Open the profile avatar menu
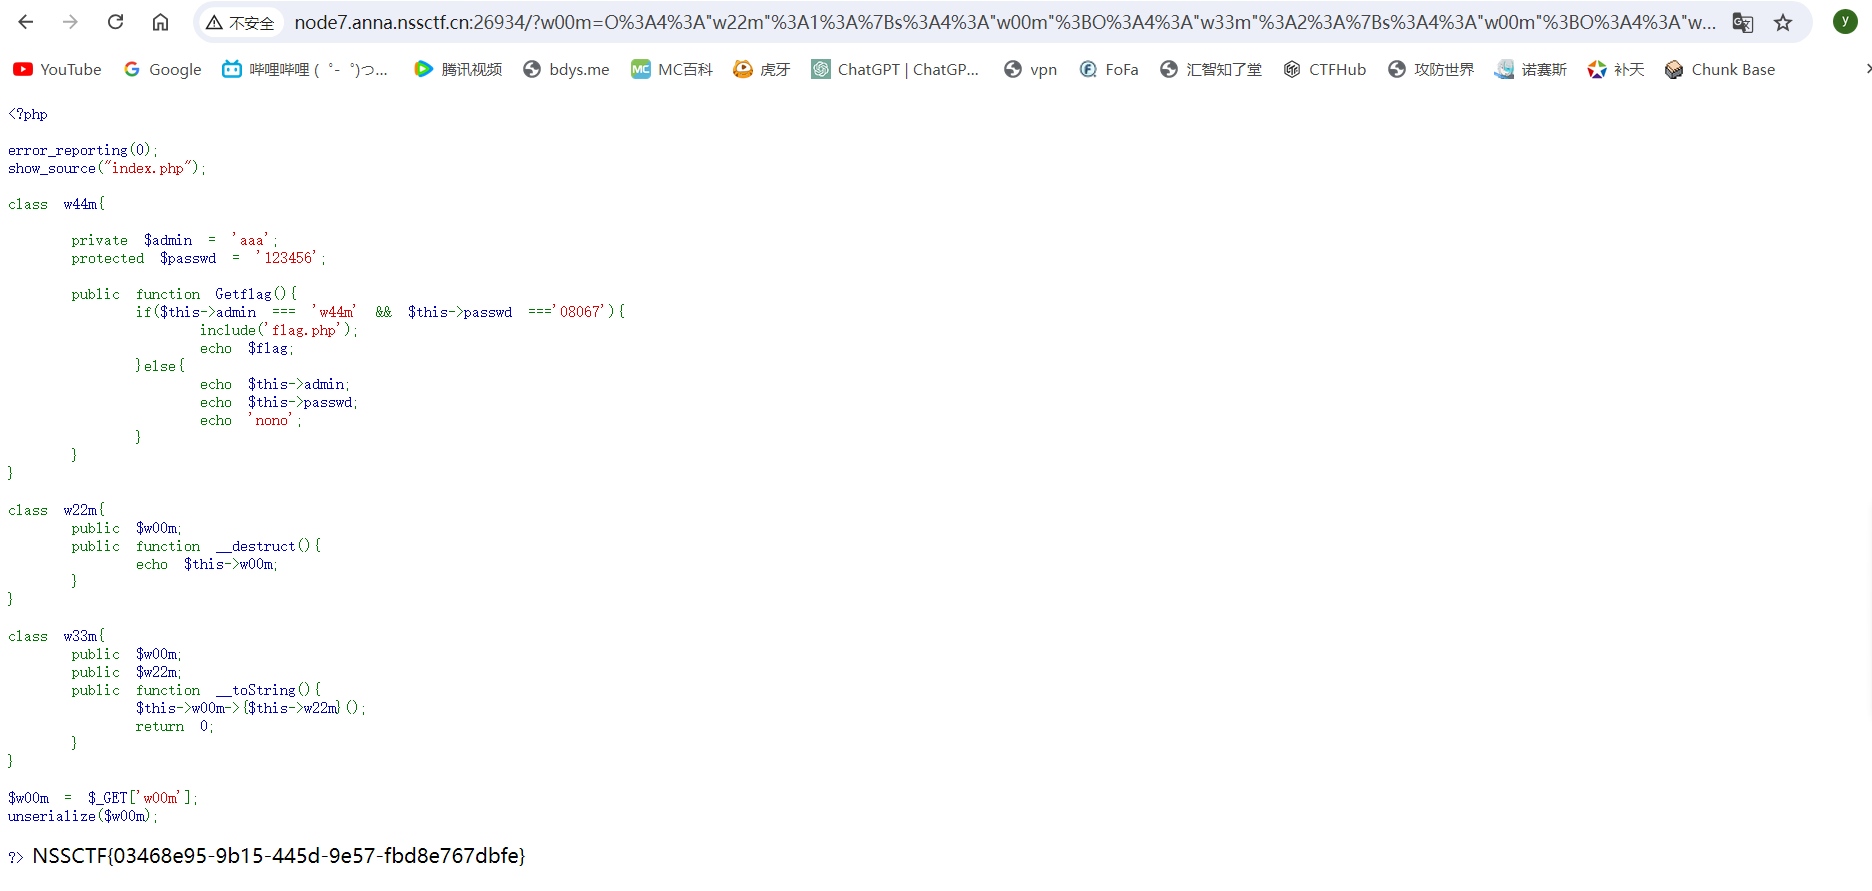Image resolution: width=1872 pixels, height=891 pixels. [1845, 21]
